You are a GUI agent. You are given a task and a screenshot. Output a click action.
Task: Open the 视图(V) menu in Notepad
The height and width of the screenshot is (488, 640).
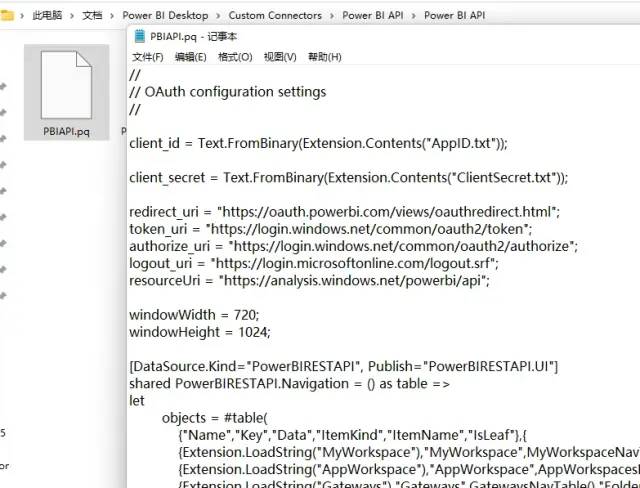(x=280, y=57)
